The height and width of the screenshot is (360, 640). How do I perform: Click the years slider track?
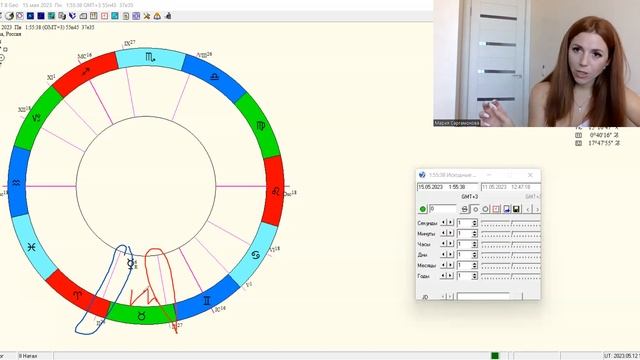511,276
